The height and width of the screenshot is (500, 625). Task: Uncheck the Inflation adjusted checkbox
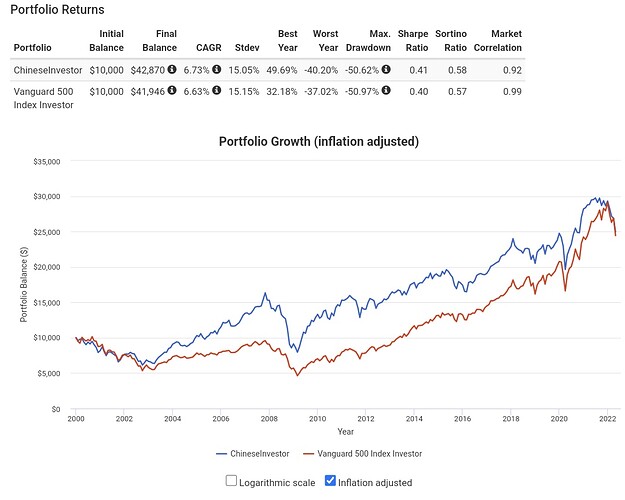[330, 480]
